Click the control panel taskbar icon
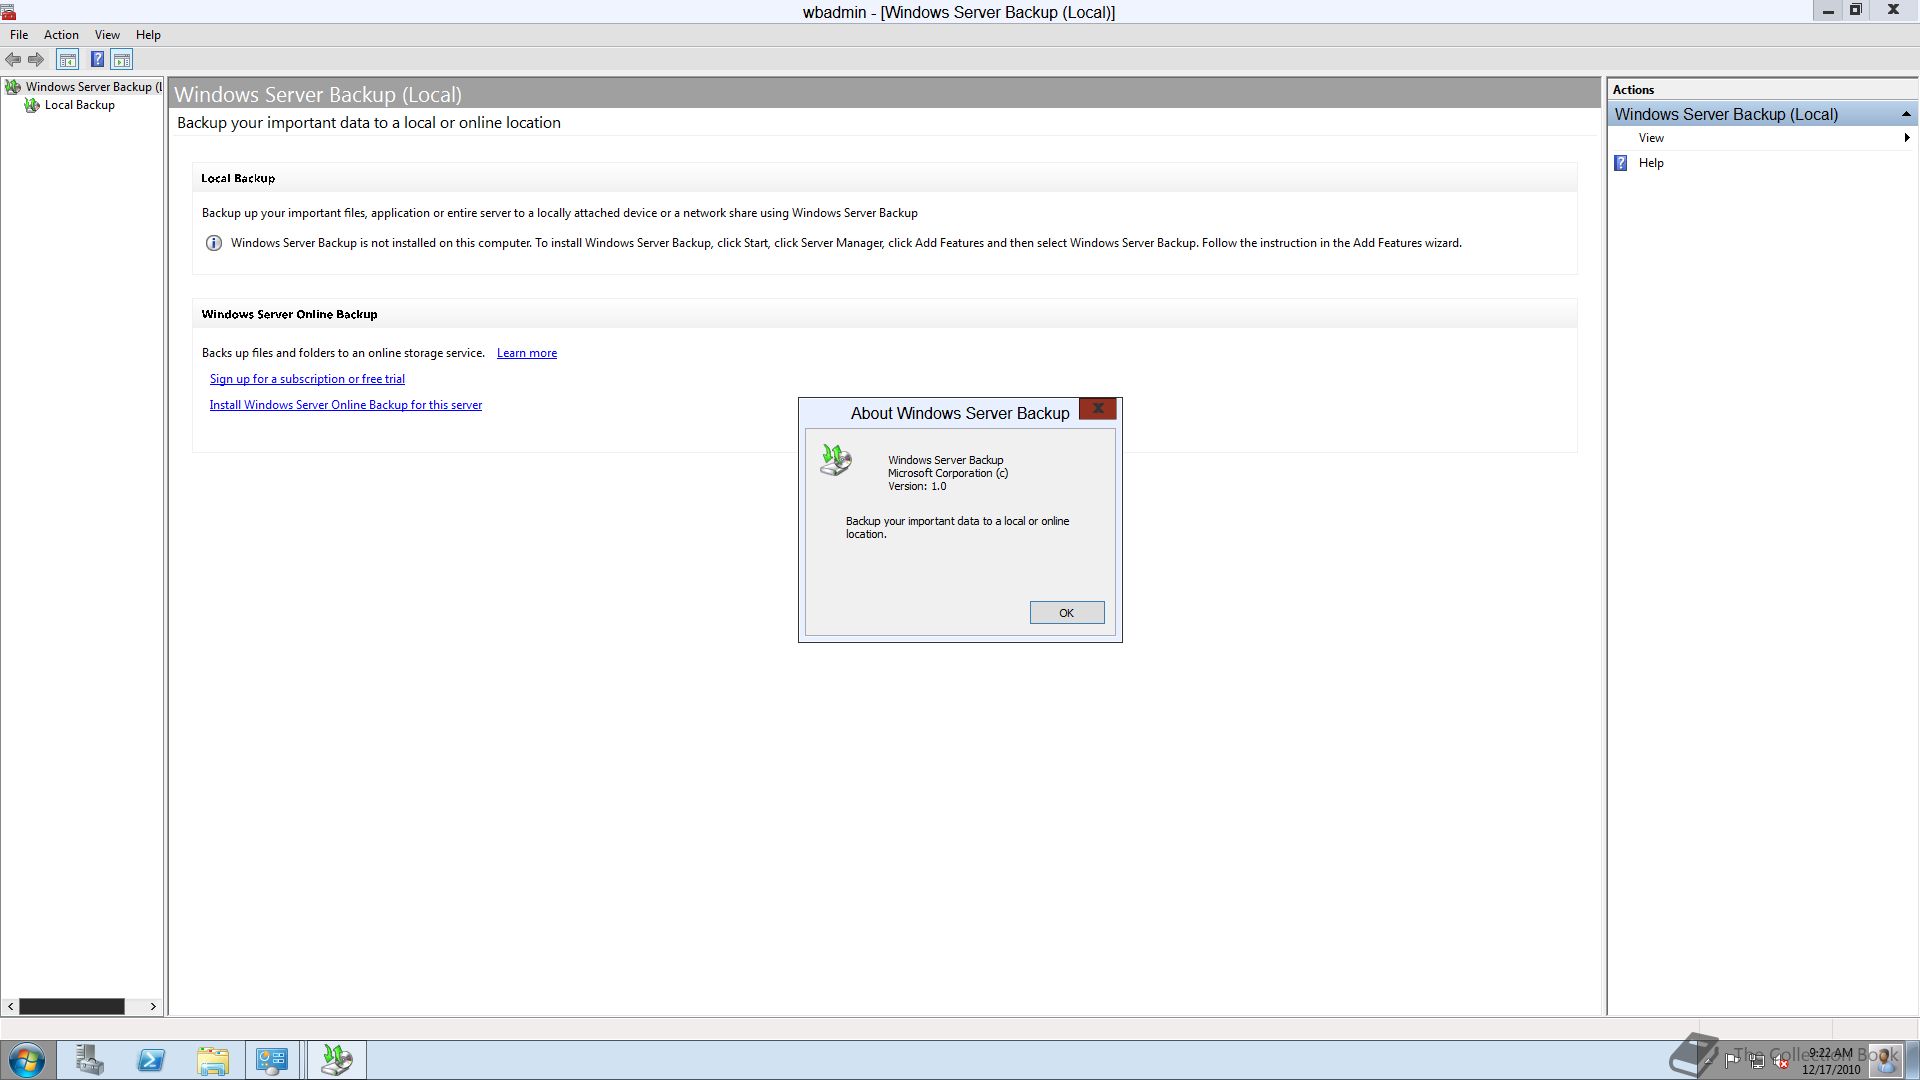This screenshot has height=1080, width=1920. point(271,1060)
